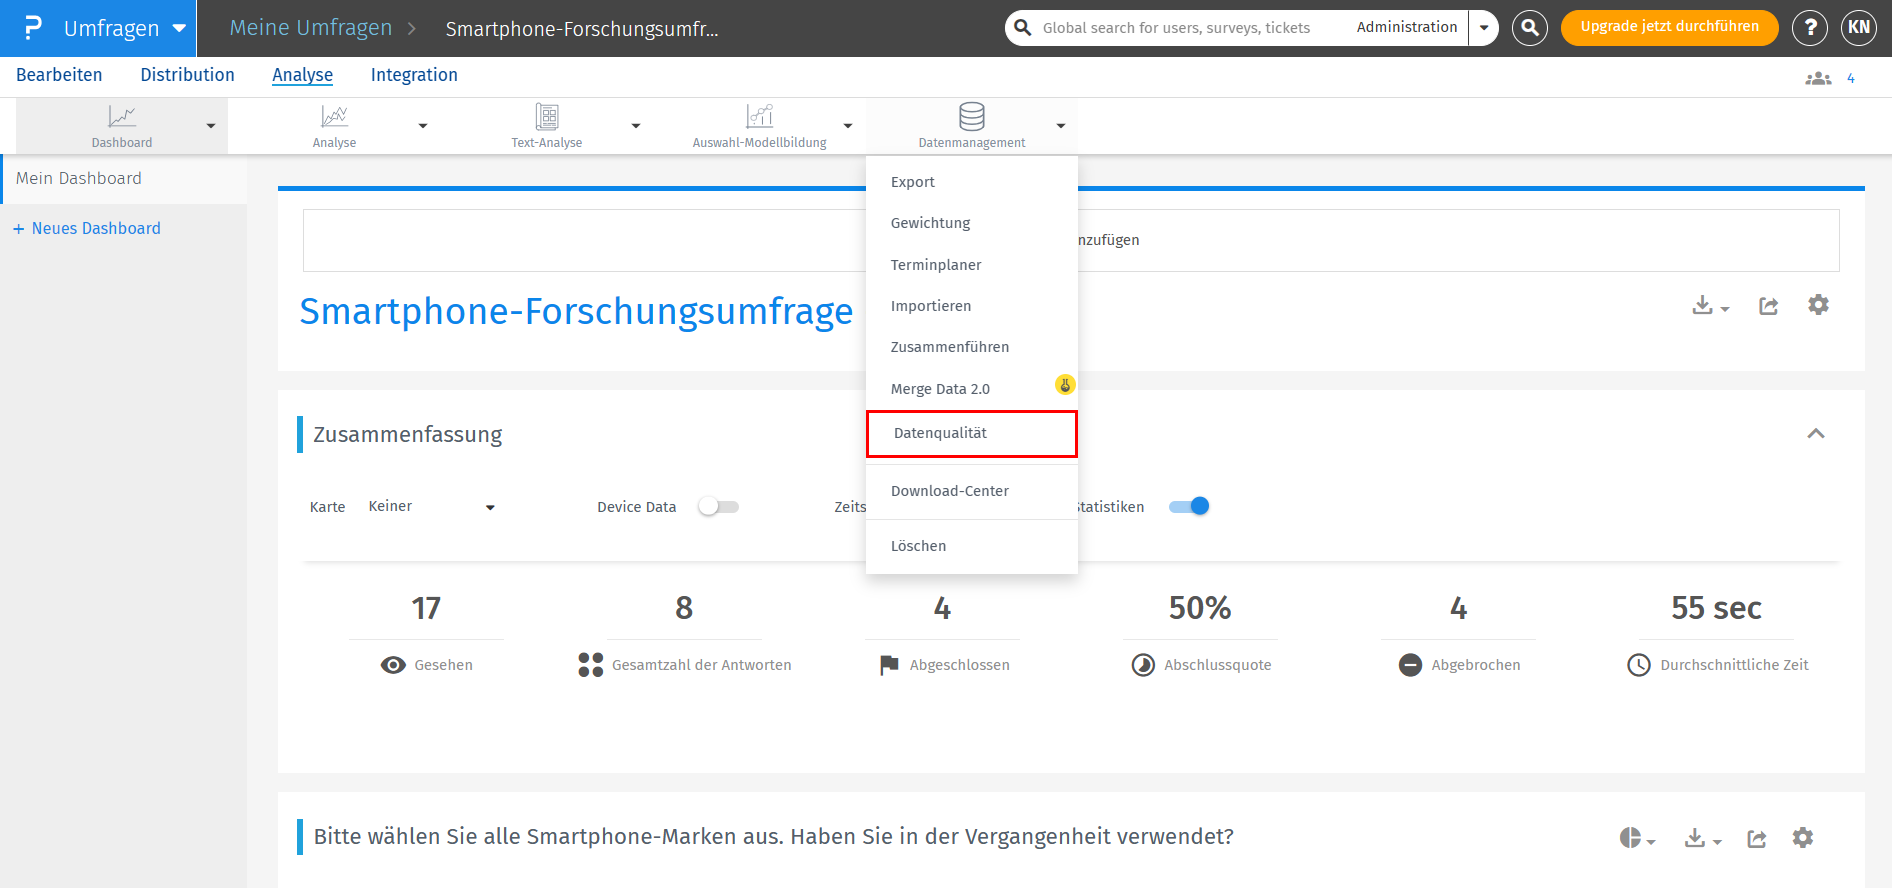1892x888 pixels.
Task: Choose Terminplaner from the menu
Action: pos(972,265)
